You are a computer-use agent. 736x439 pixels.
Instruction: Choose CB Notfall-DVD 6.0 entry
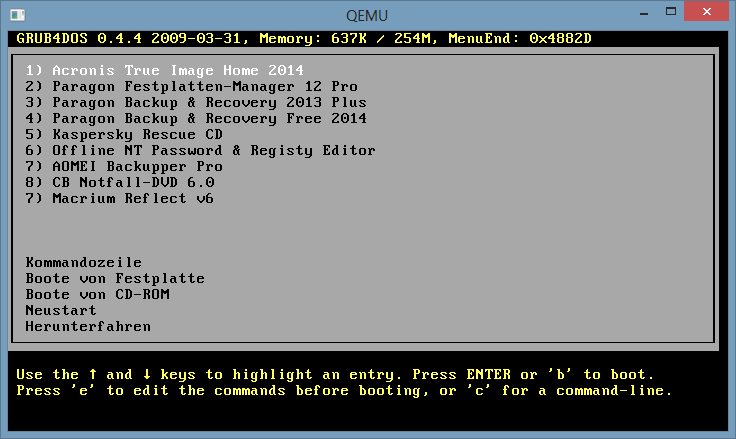tap(120, 182)
